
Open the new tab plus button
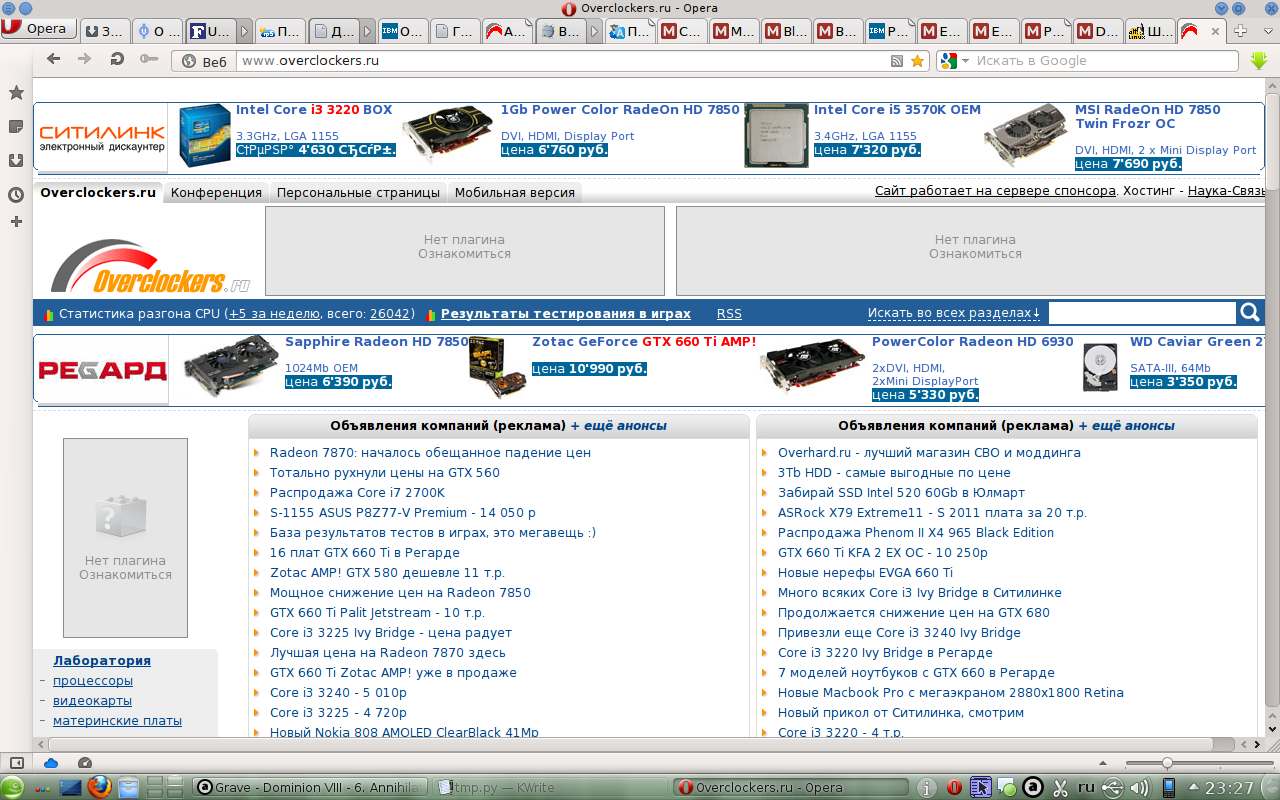coord(1240,31)
